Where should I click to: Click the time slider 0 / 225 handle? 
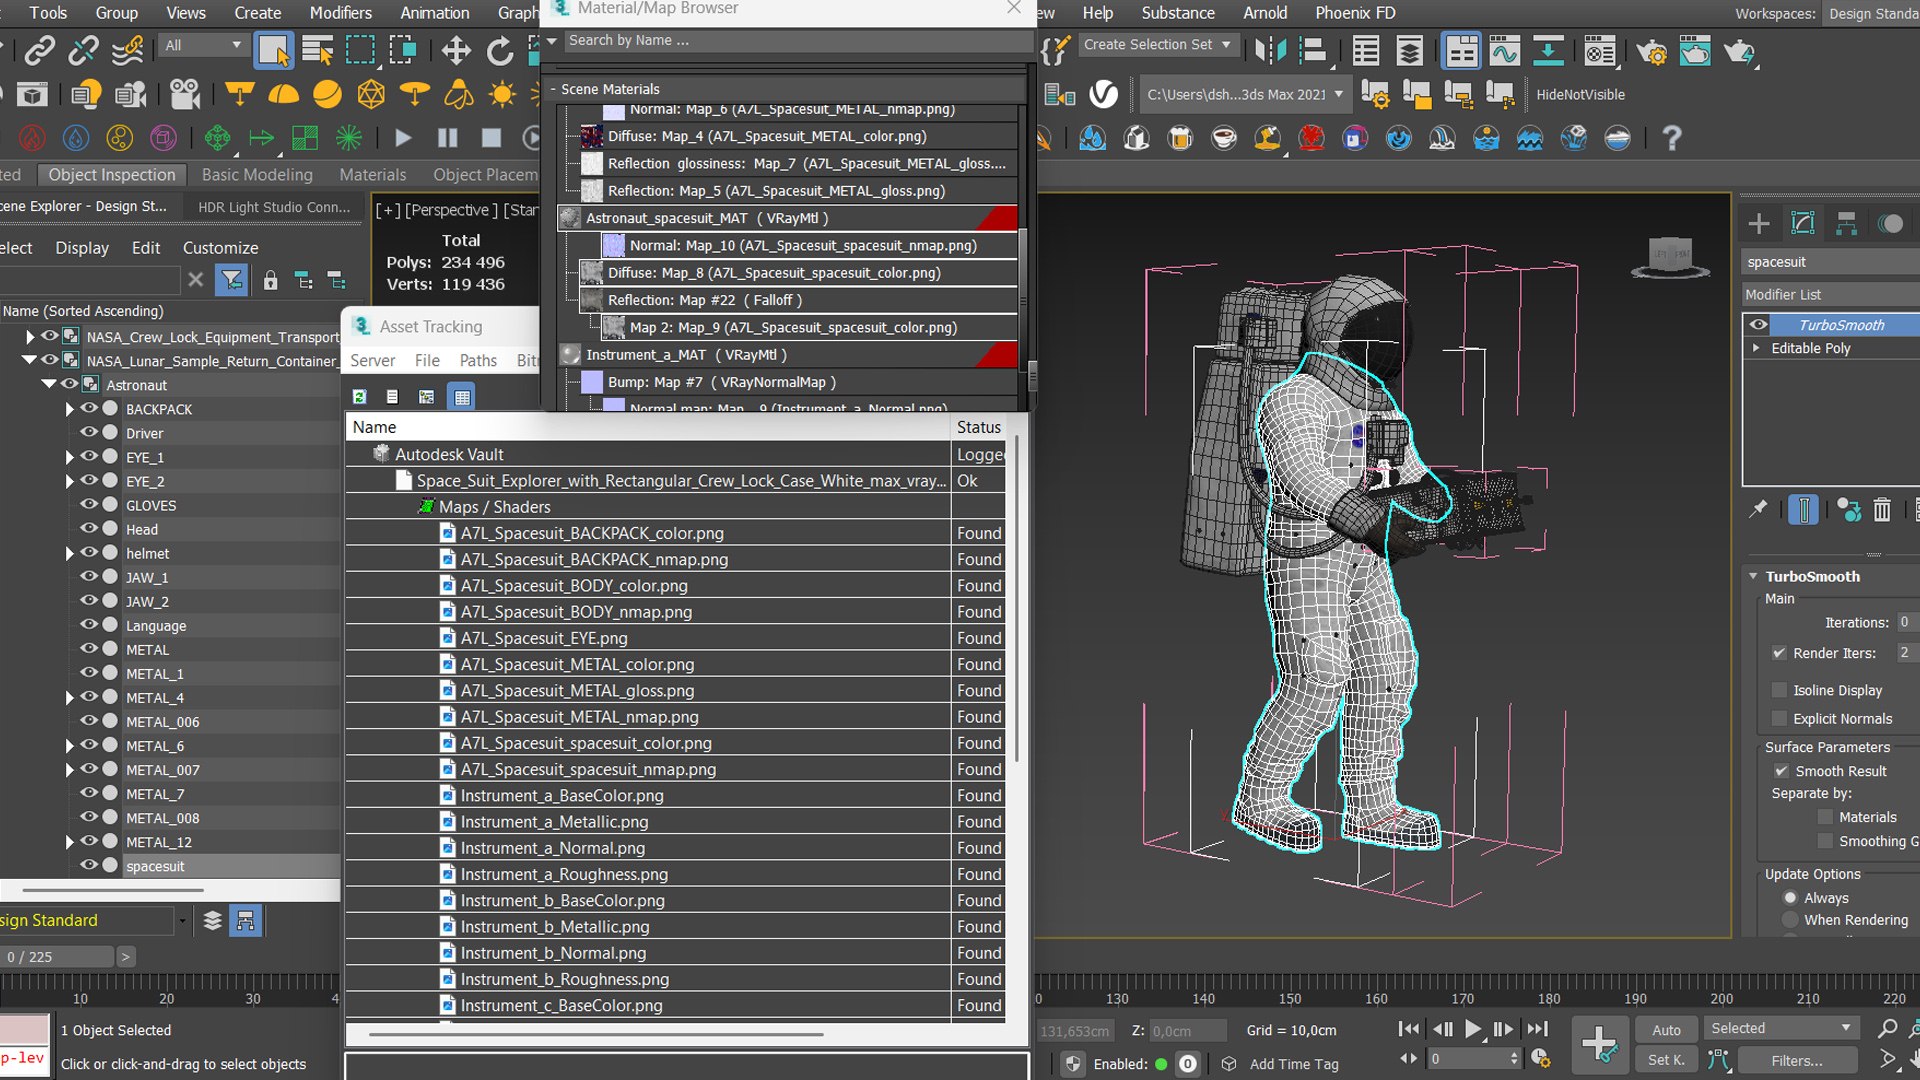tap(57, 957)
